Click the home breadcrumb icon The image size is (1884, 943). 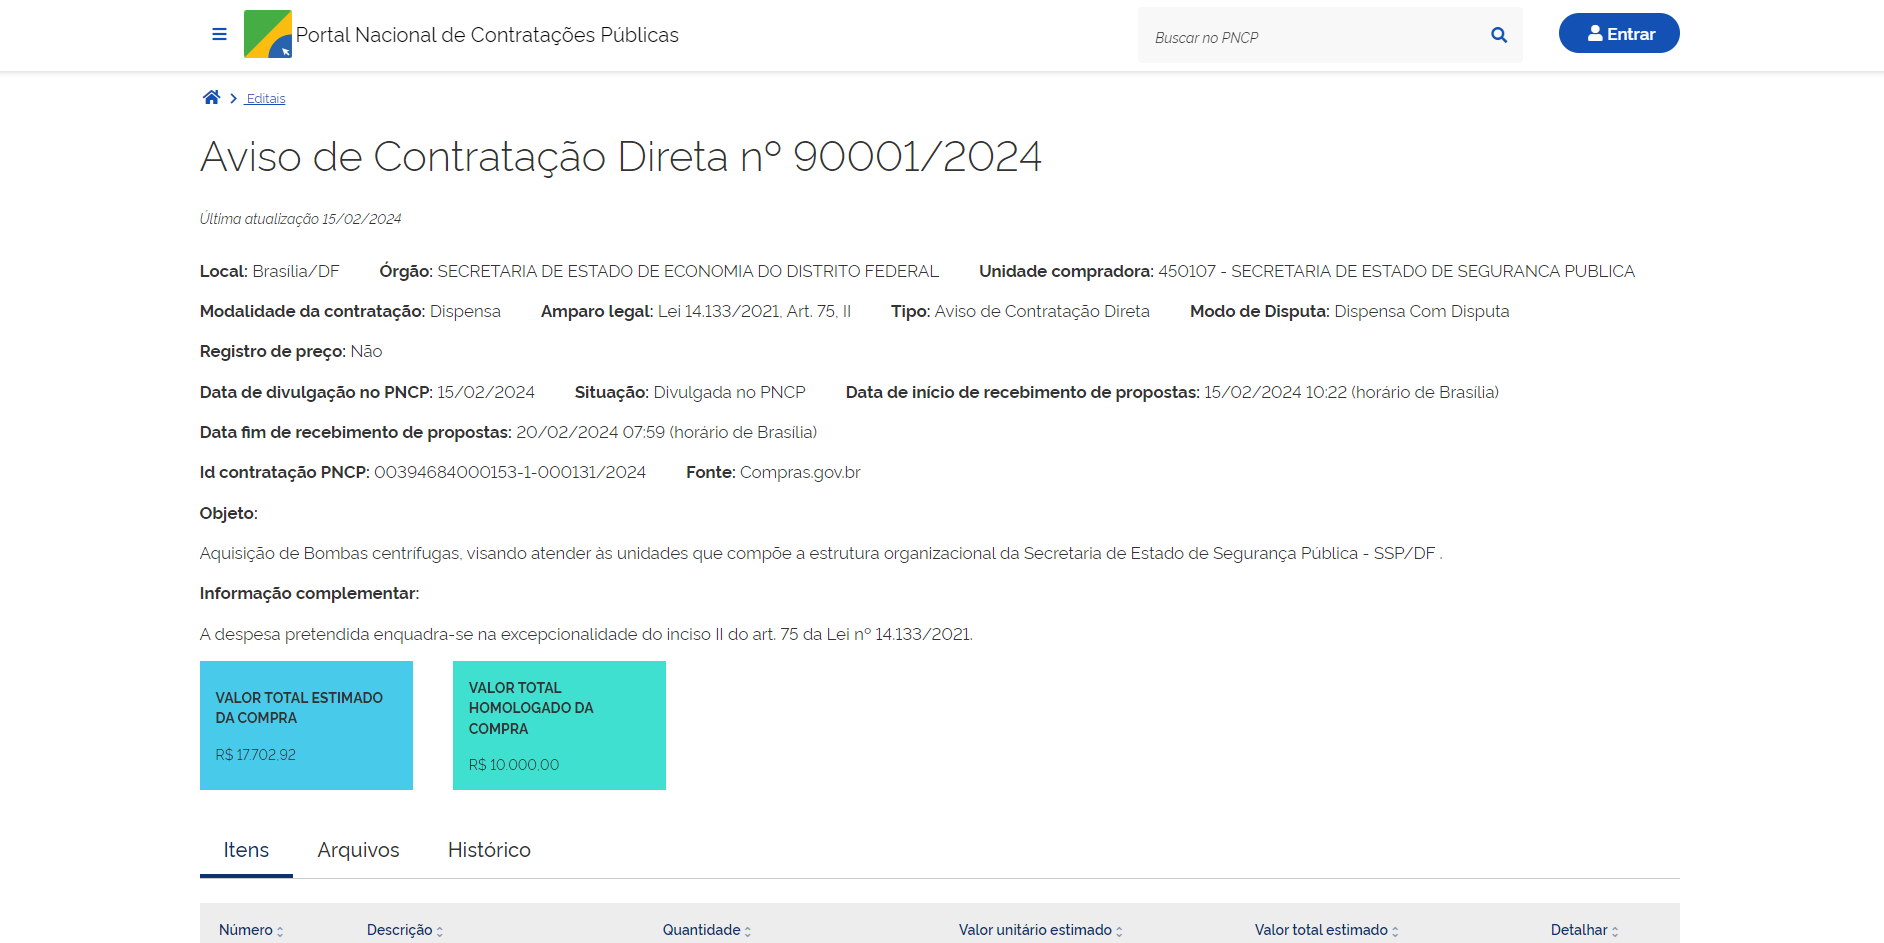point(211,97)
